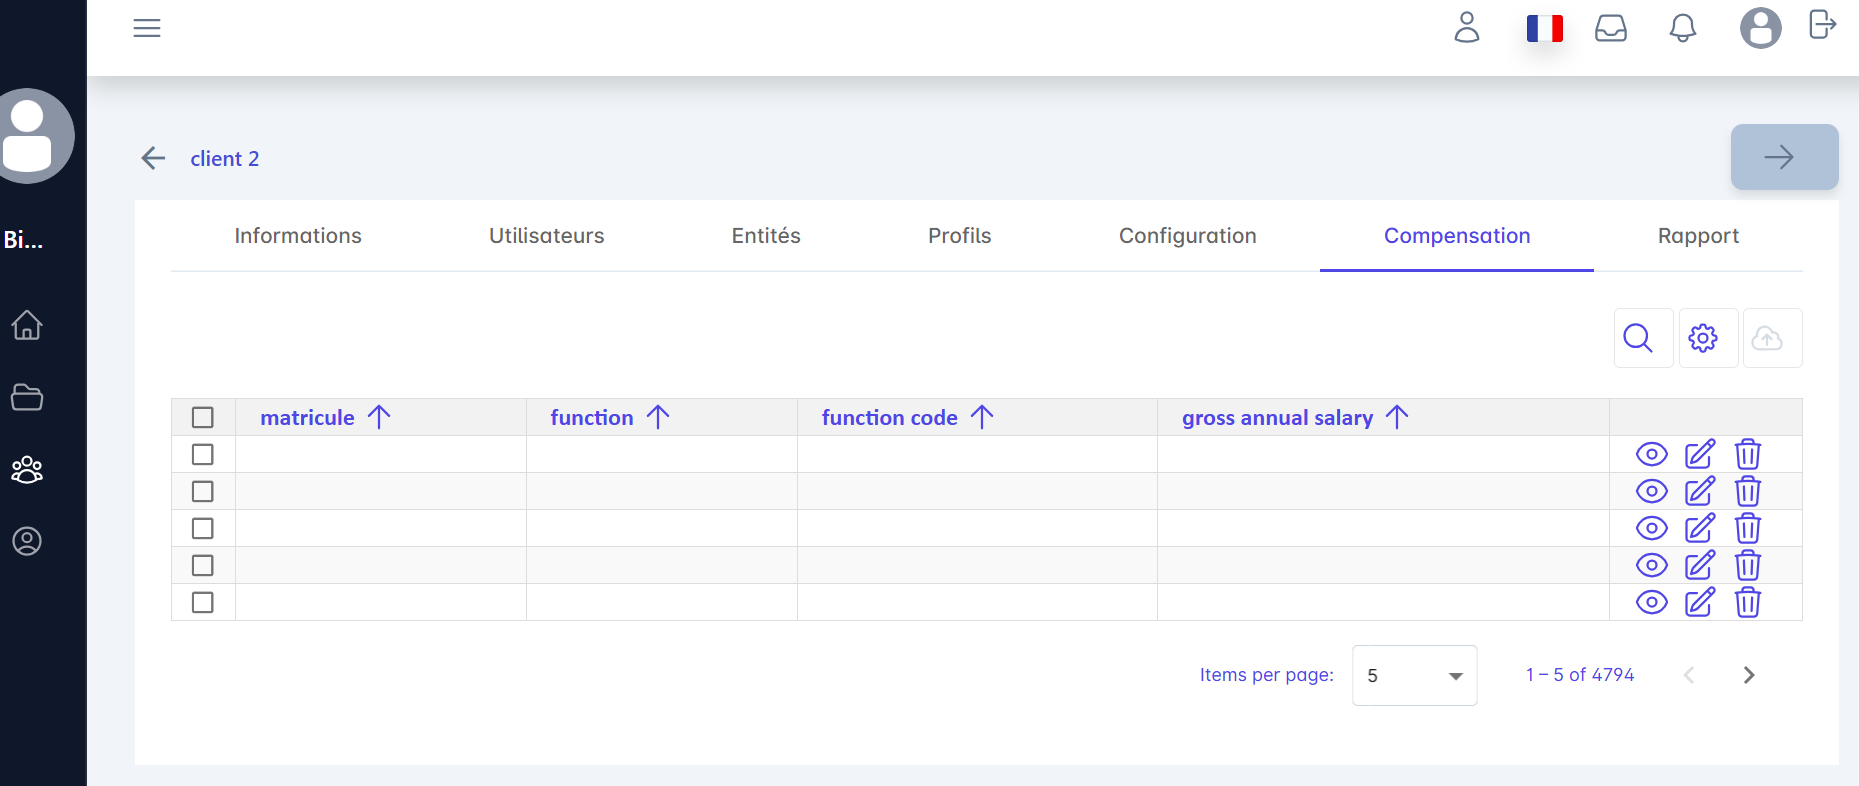Open the inbox tray icon
This screenshot has height=786, width=1859.
(x=1610, y=28)
